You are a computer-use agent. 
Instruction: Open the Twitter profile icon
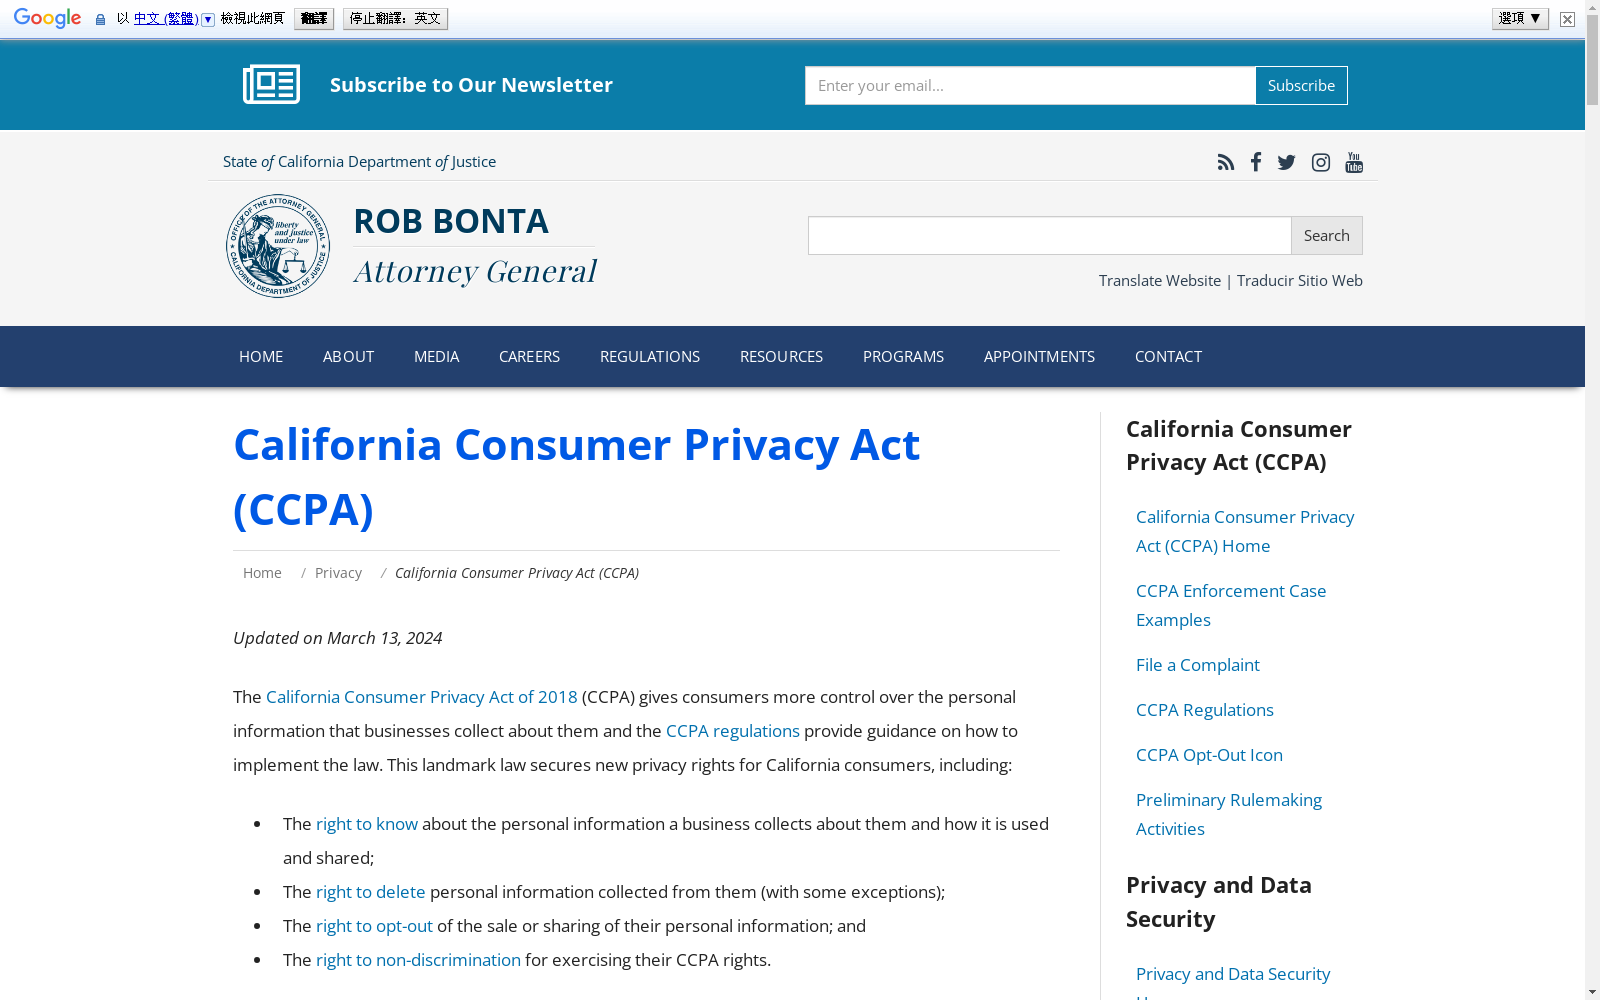point(1287,162)
